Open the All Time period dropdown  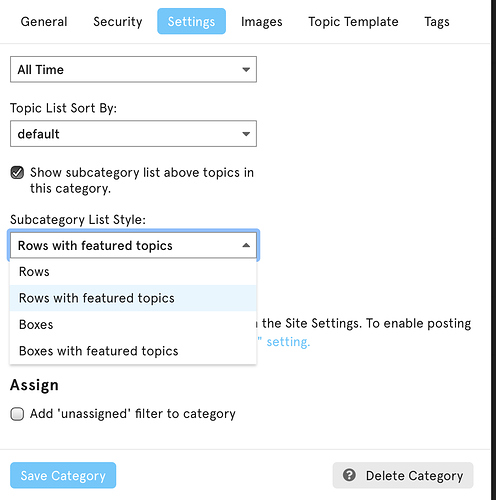click(x=133, y=69)
